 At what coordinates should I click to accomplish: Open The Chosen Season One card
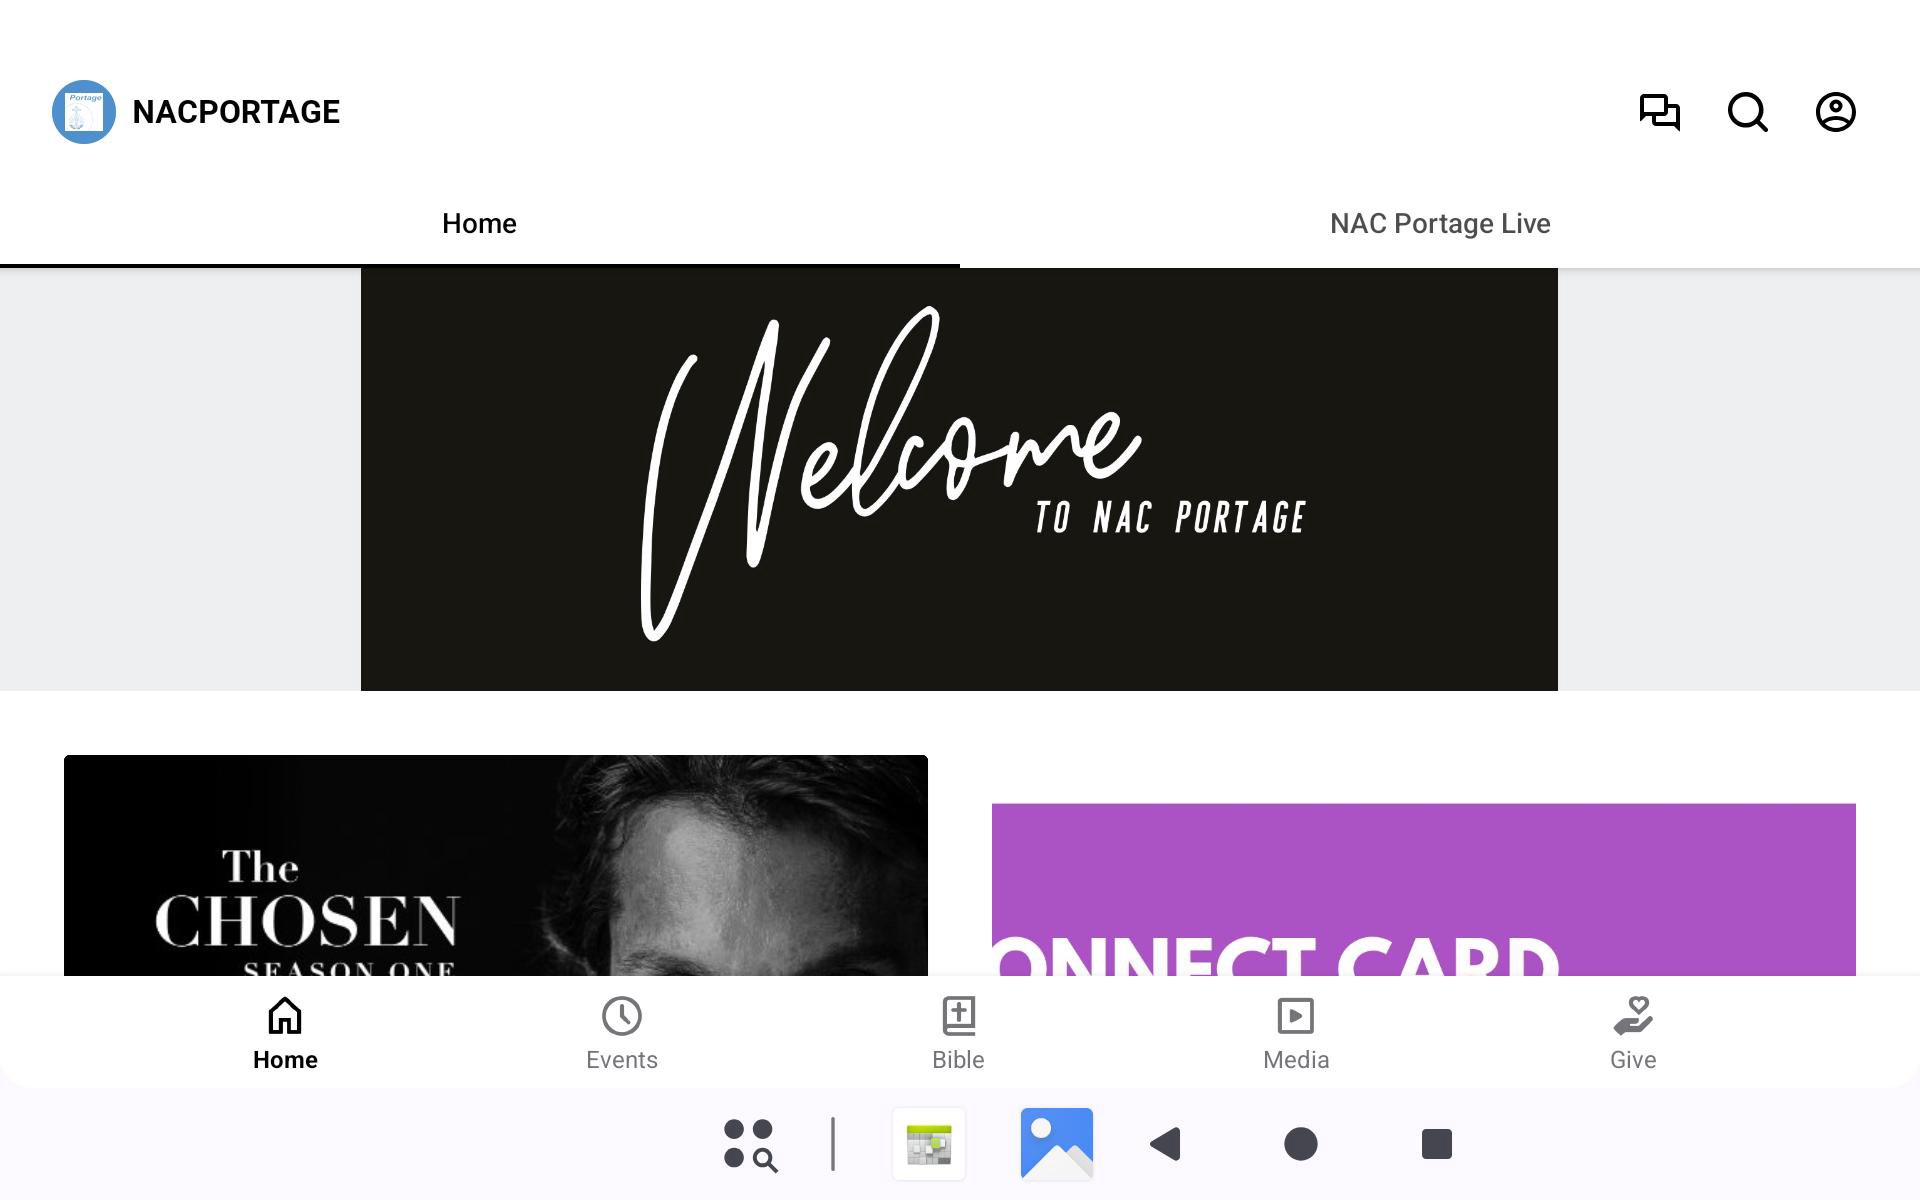496,865
